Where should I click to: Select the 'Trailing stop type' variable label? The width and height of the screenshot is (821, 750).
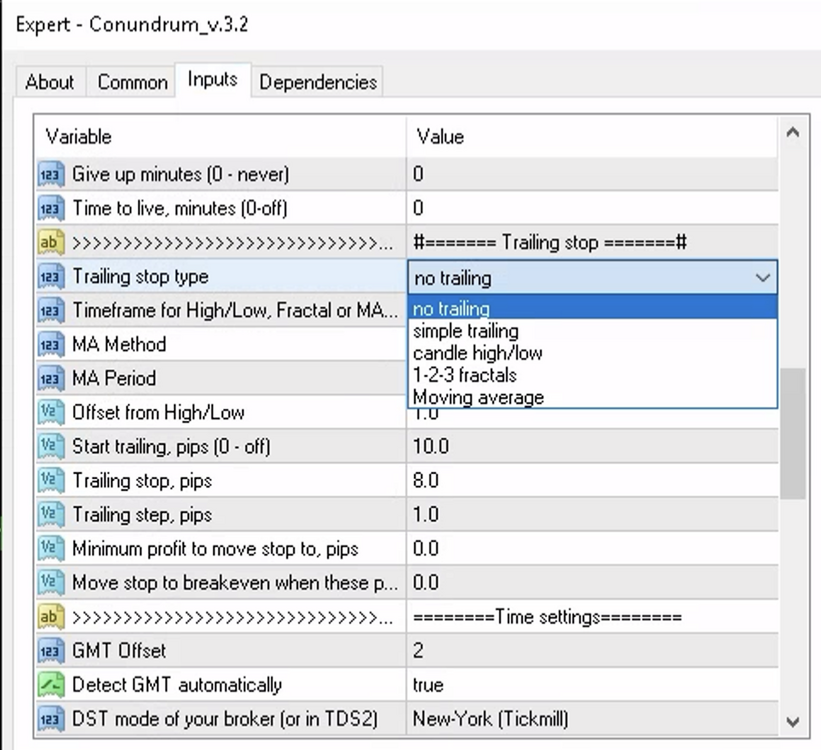click(140, 277)
